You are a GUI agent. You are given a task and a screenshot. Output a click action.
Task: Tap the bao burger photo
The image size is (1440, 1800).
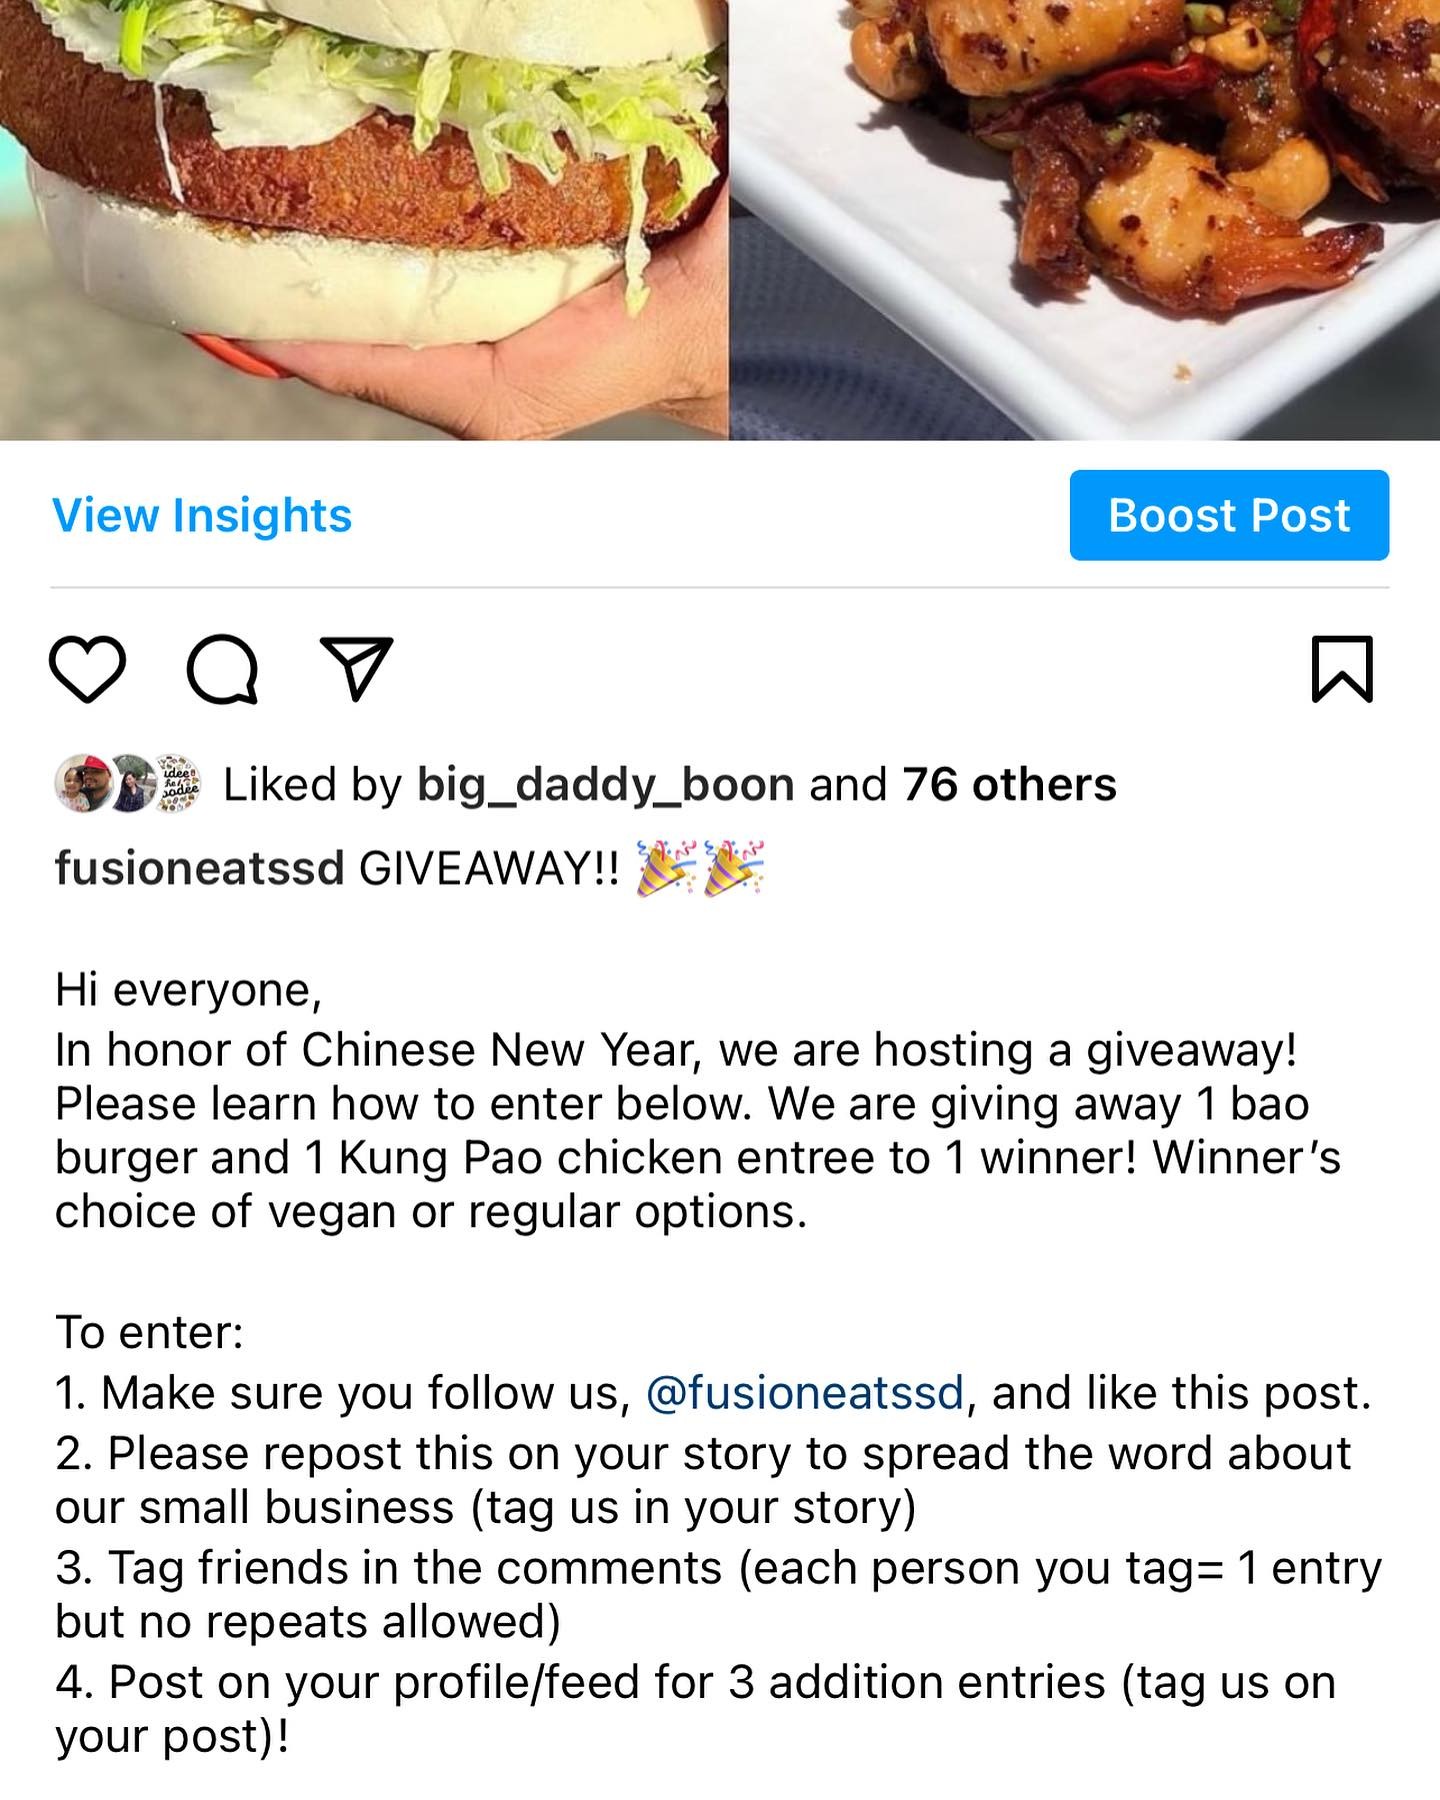pyautogui.click(x=364, y=220)
